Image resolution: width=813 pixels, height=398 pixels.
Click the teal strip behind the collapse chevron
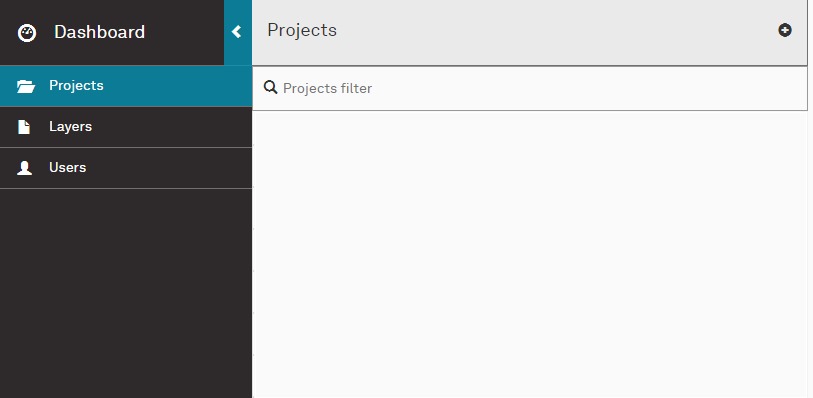point(238,32)
